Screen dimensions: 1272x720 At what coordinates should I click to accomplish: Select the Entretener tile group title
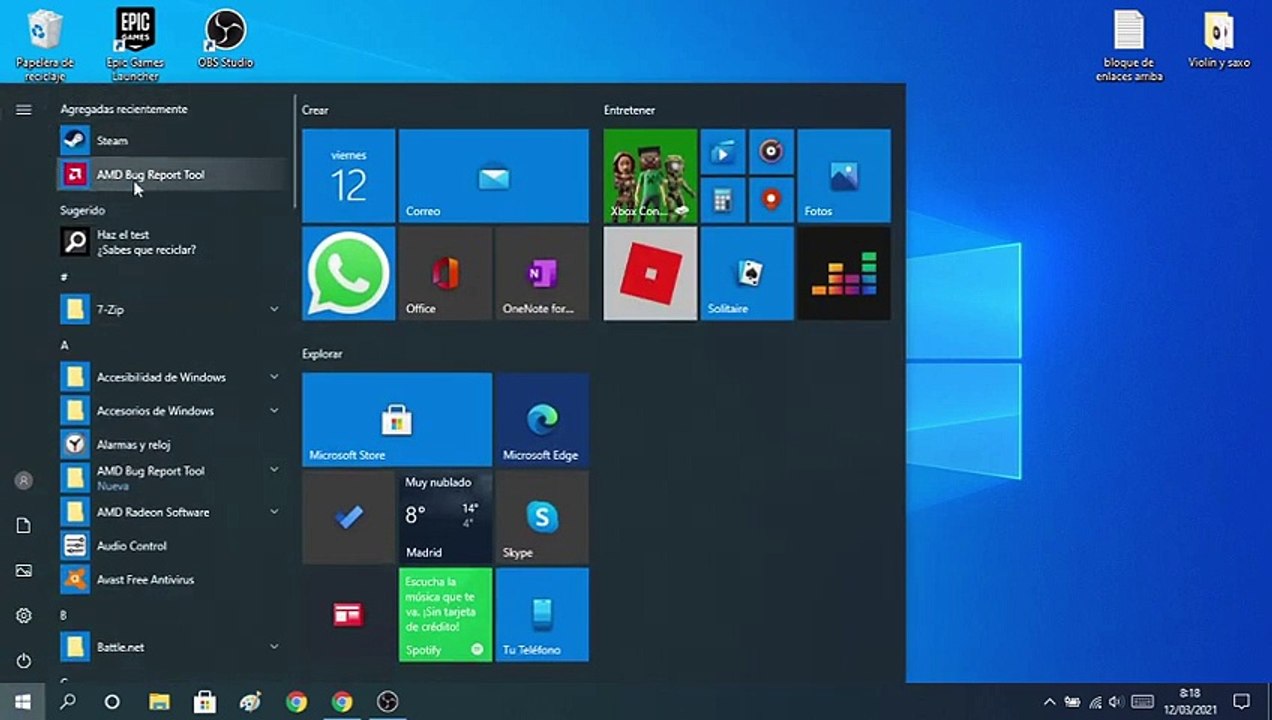629,110
